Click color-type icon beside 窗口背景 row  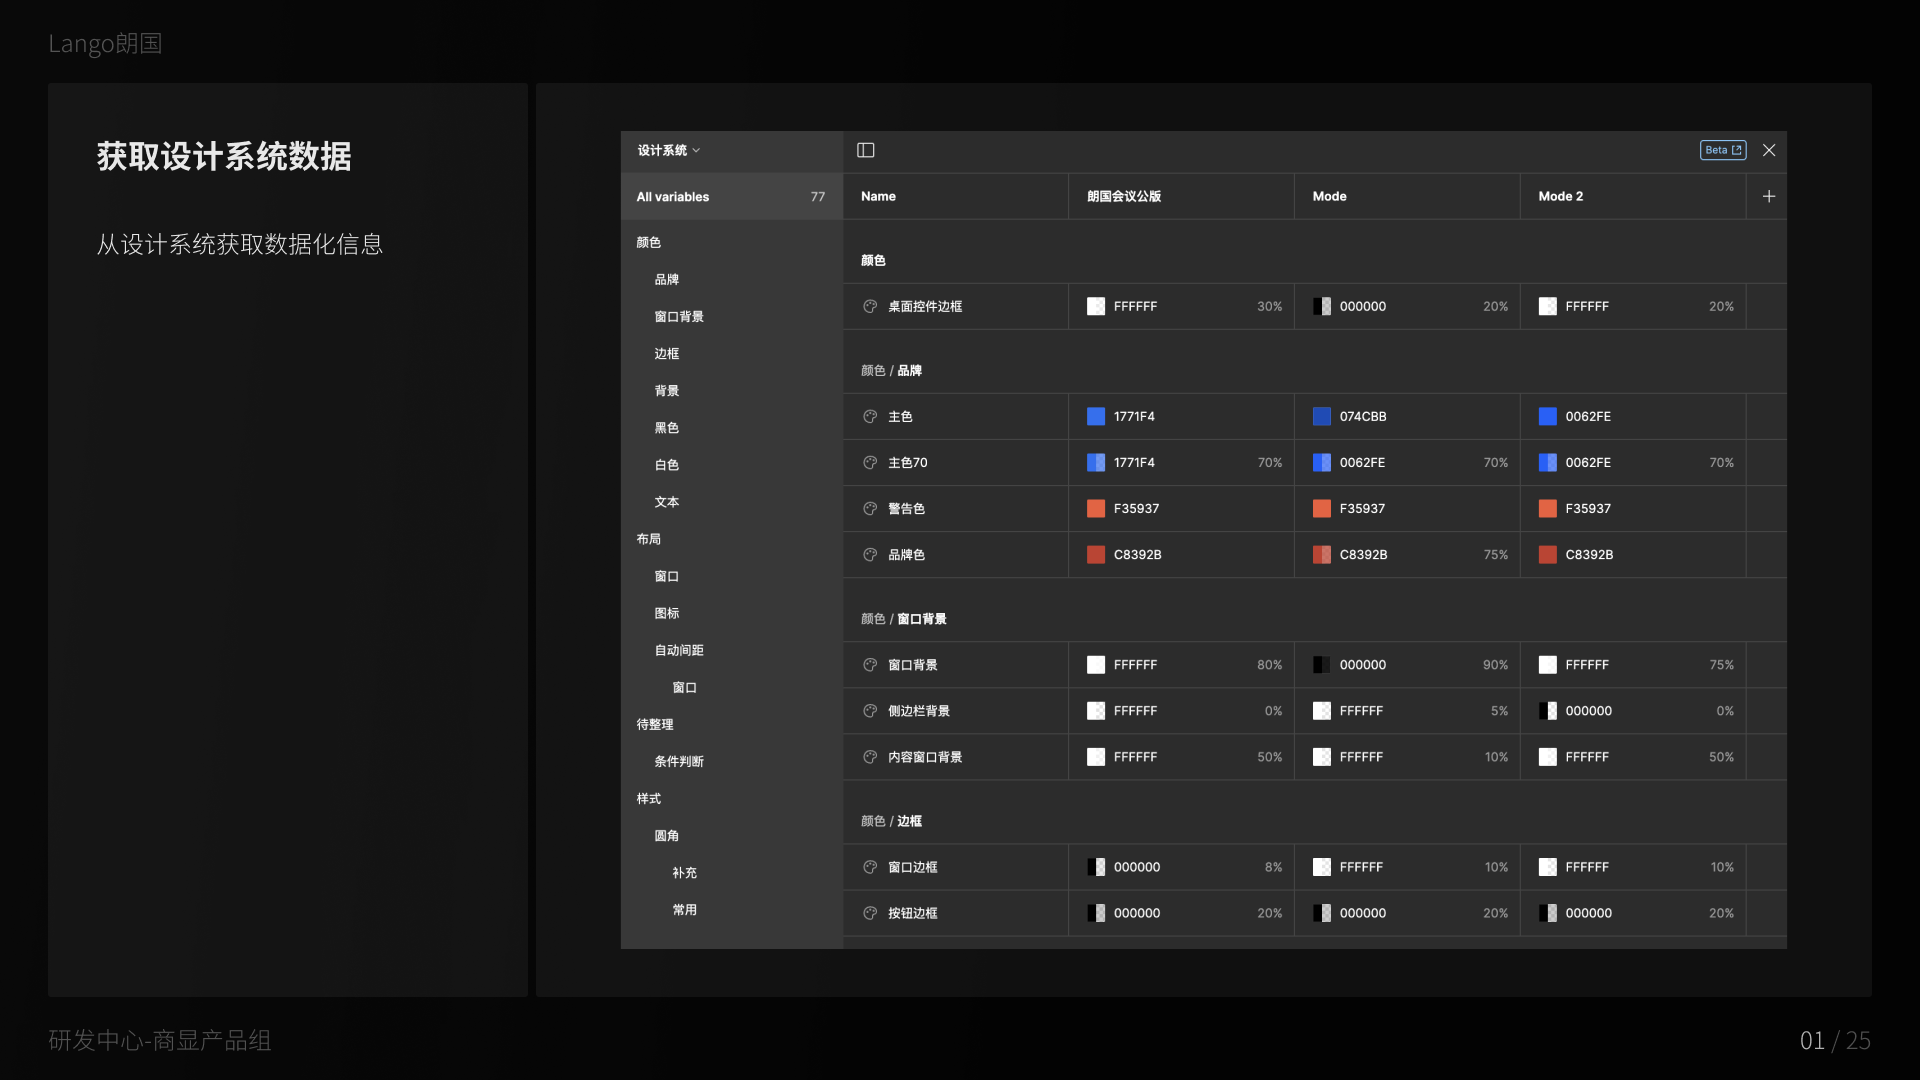coord(870,665)
